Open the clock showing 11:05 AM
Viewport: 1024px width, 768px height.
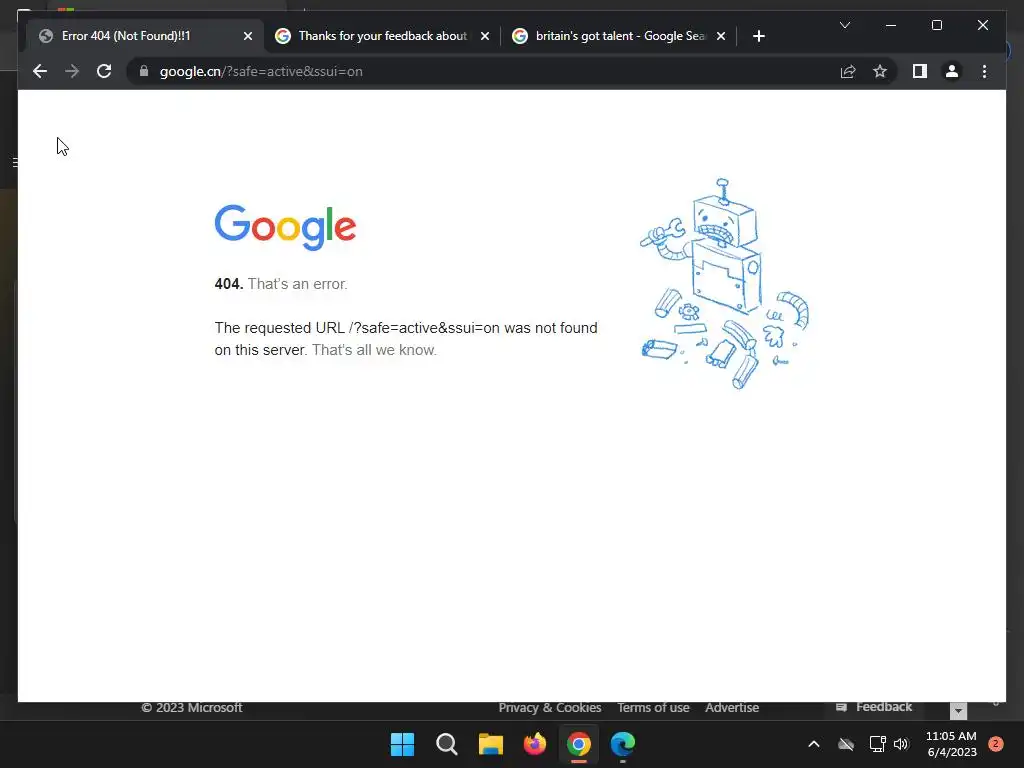coord(951,744)
